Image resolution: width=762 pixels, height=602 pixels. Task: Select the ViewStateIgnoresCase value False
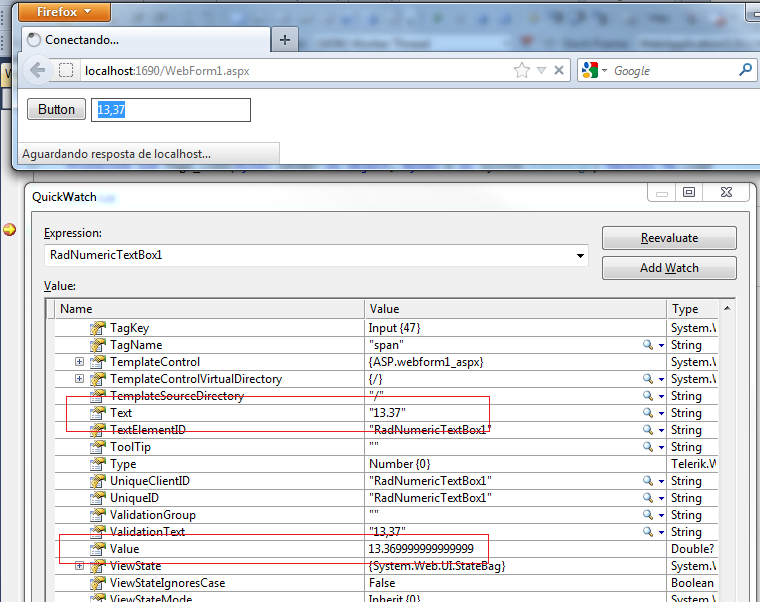coord(382,583)
